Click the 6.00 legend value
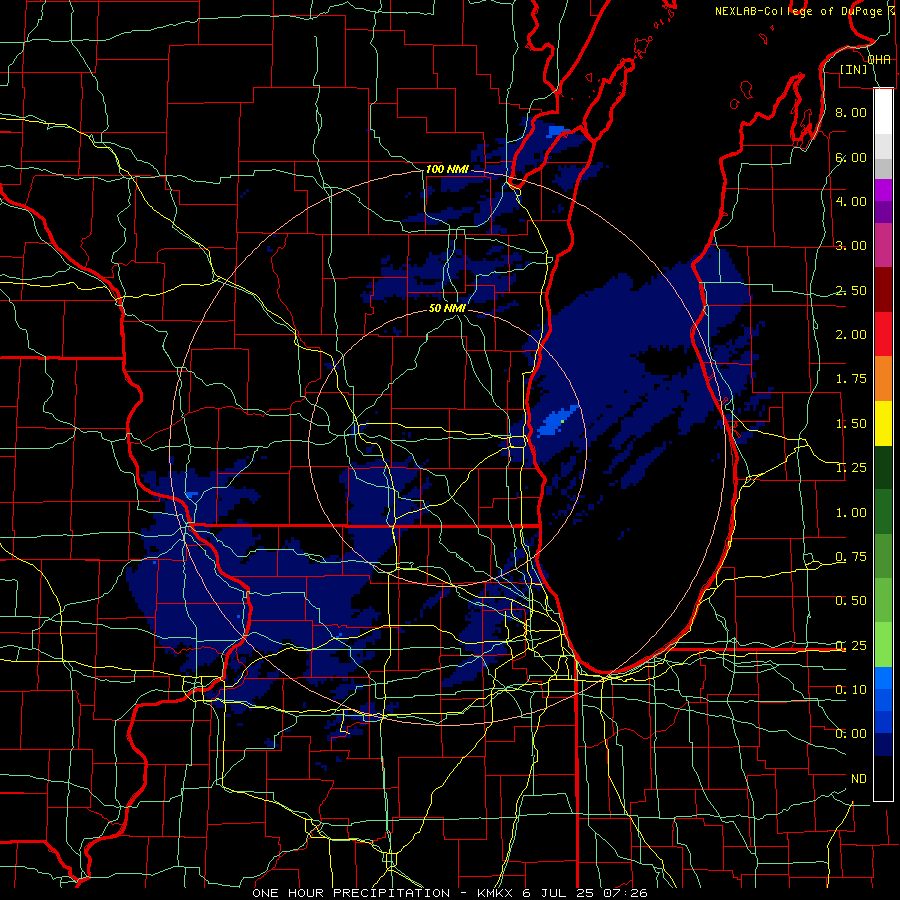The image size is (900, 900). tap(850, 157)
